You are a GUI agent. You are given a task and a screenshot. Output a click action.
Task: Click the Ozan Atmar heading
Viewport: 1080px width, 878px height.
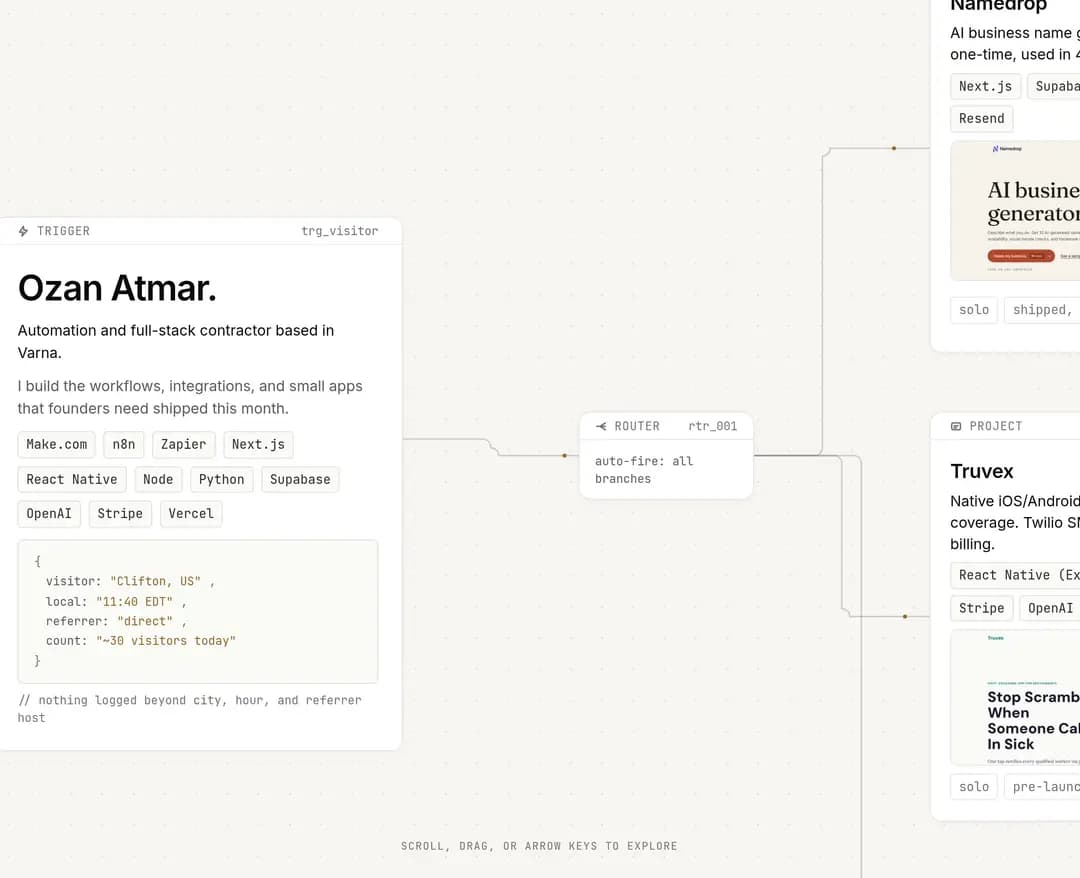coord(117,288)
